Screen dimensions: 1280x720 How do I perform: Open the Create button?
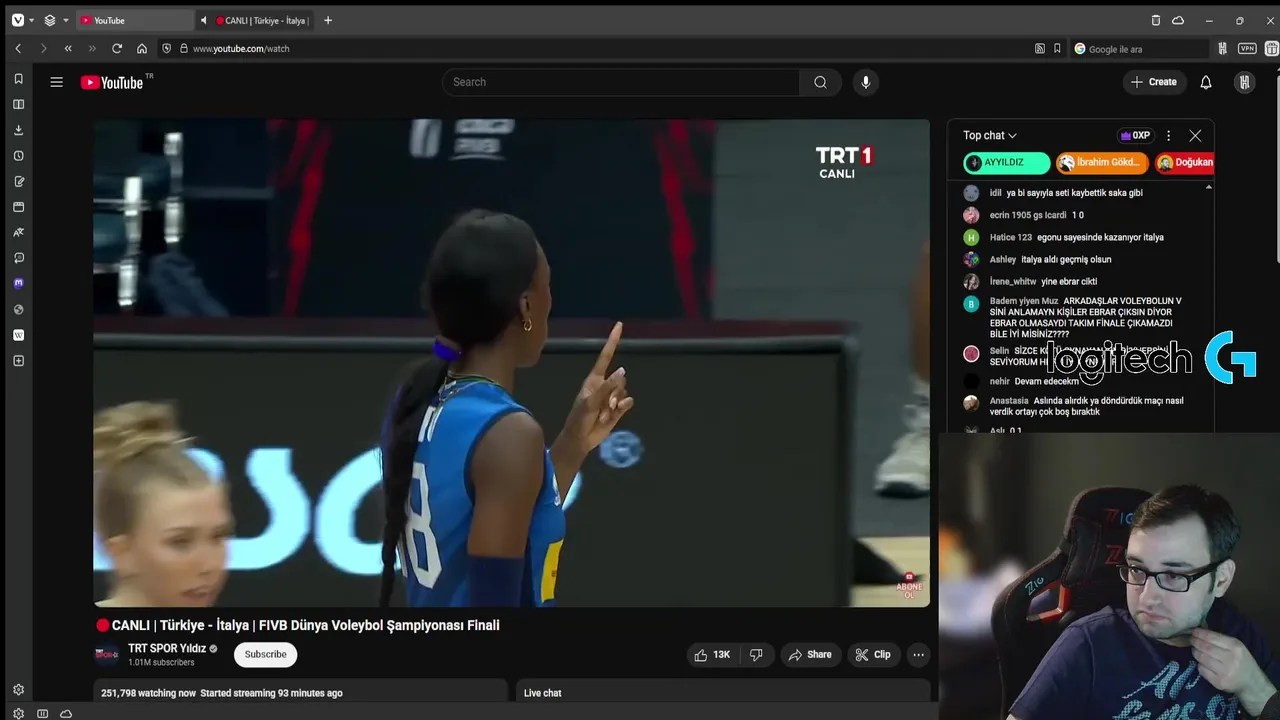pyautogui.click(x=1154, y=82)
